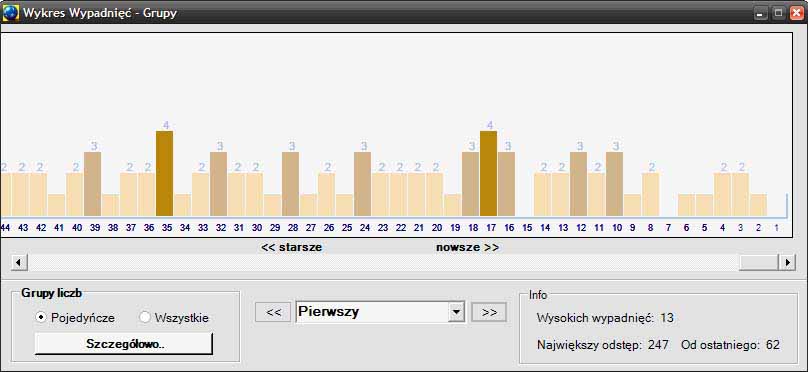Click the 'Największy odstęp: 247' text

pyautogui.click(x=602, y=345)
